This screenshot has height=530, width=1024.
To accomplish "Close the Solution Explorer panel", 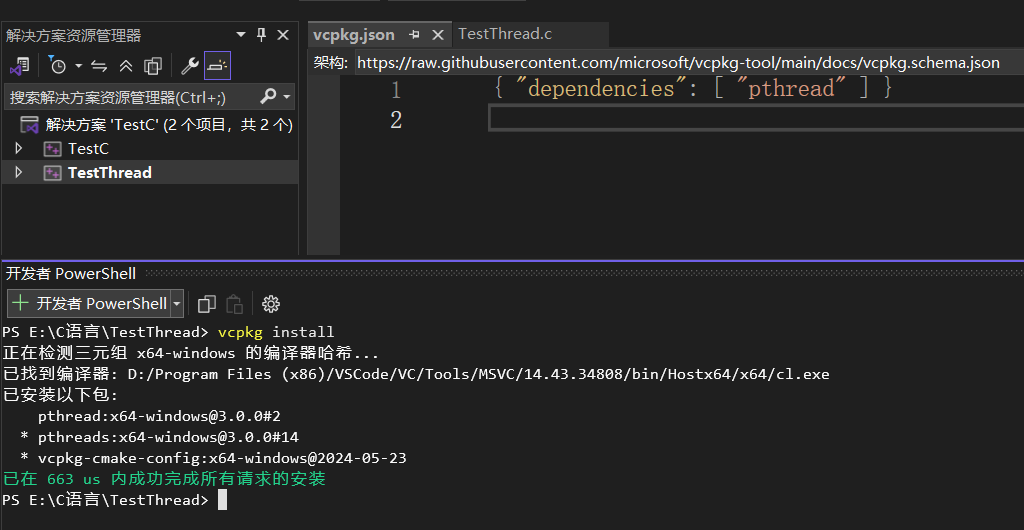I will coord(283,35).
